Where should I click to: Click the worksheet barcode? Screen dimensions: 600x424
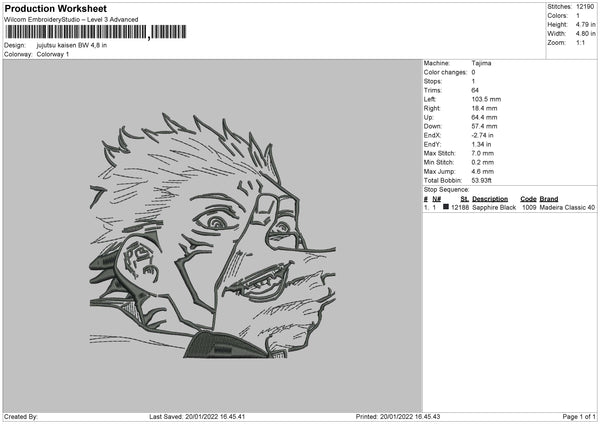(x=95, y=32)
